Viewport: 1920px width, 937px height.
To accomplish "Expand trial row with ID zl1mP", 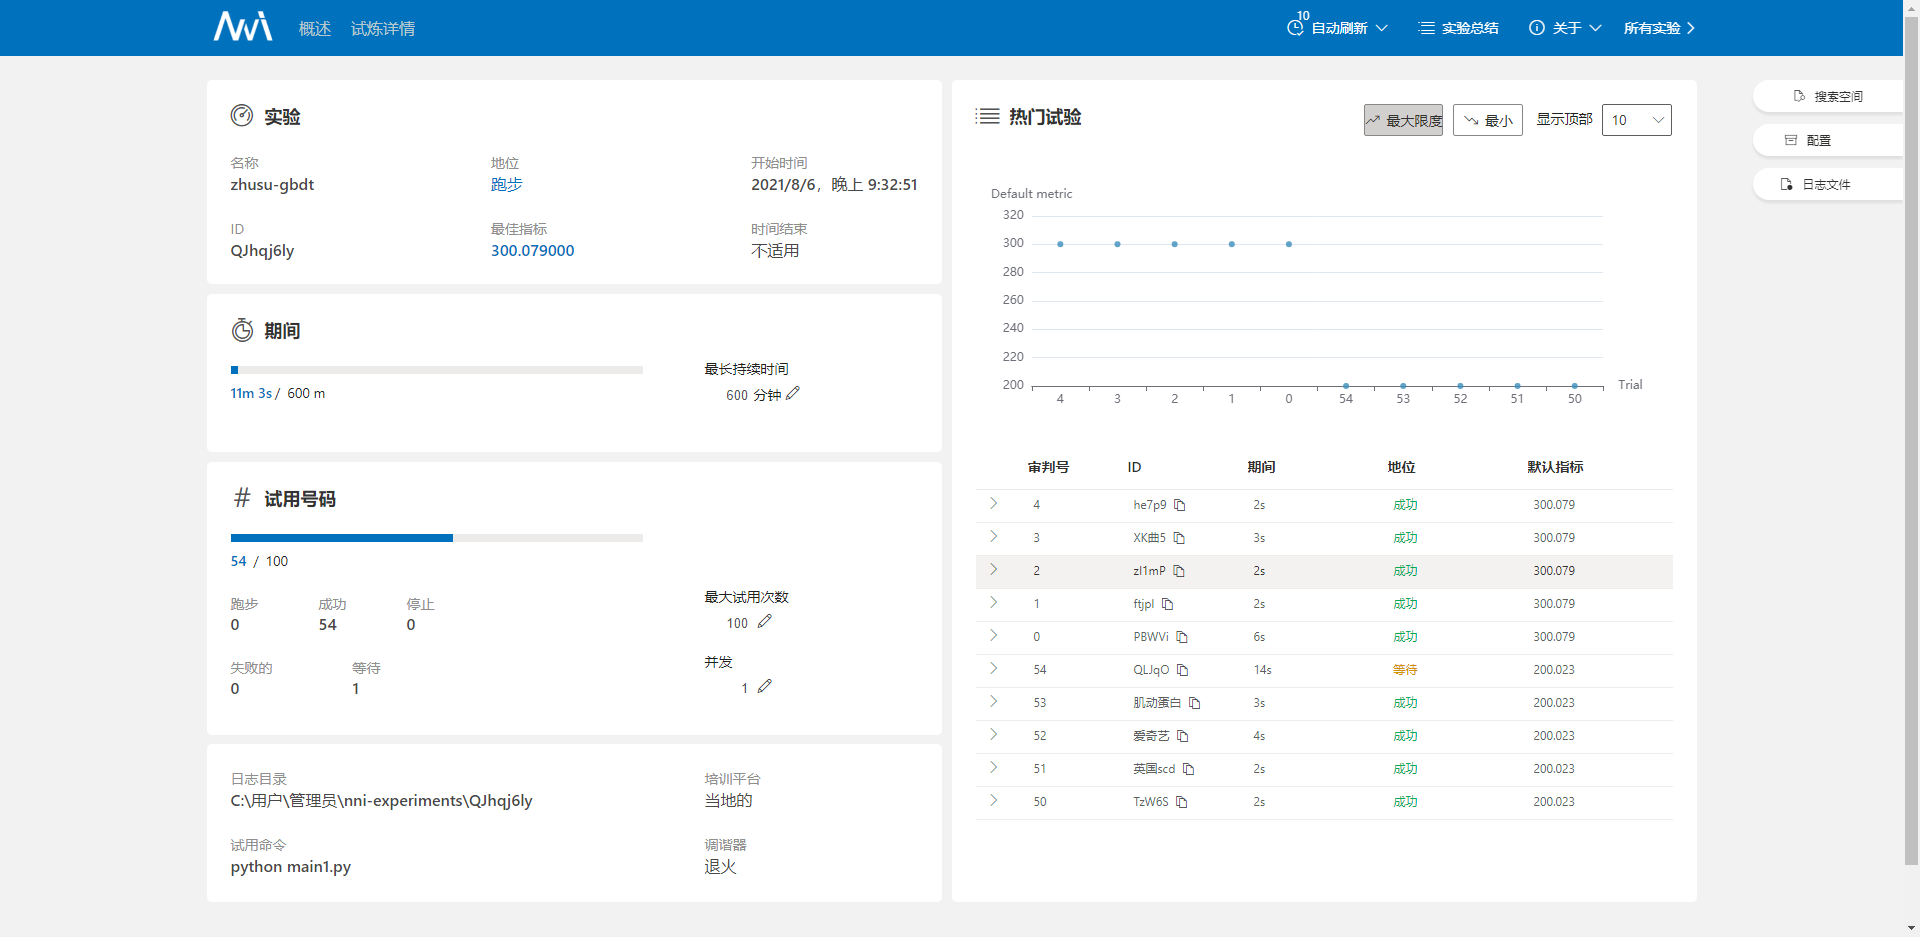I will click(993, 570).
